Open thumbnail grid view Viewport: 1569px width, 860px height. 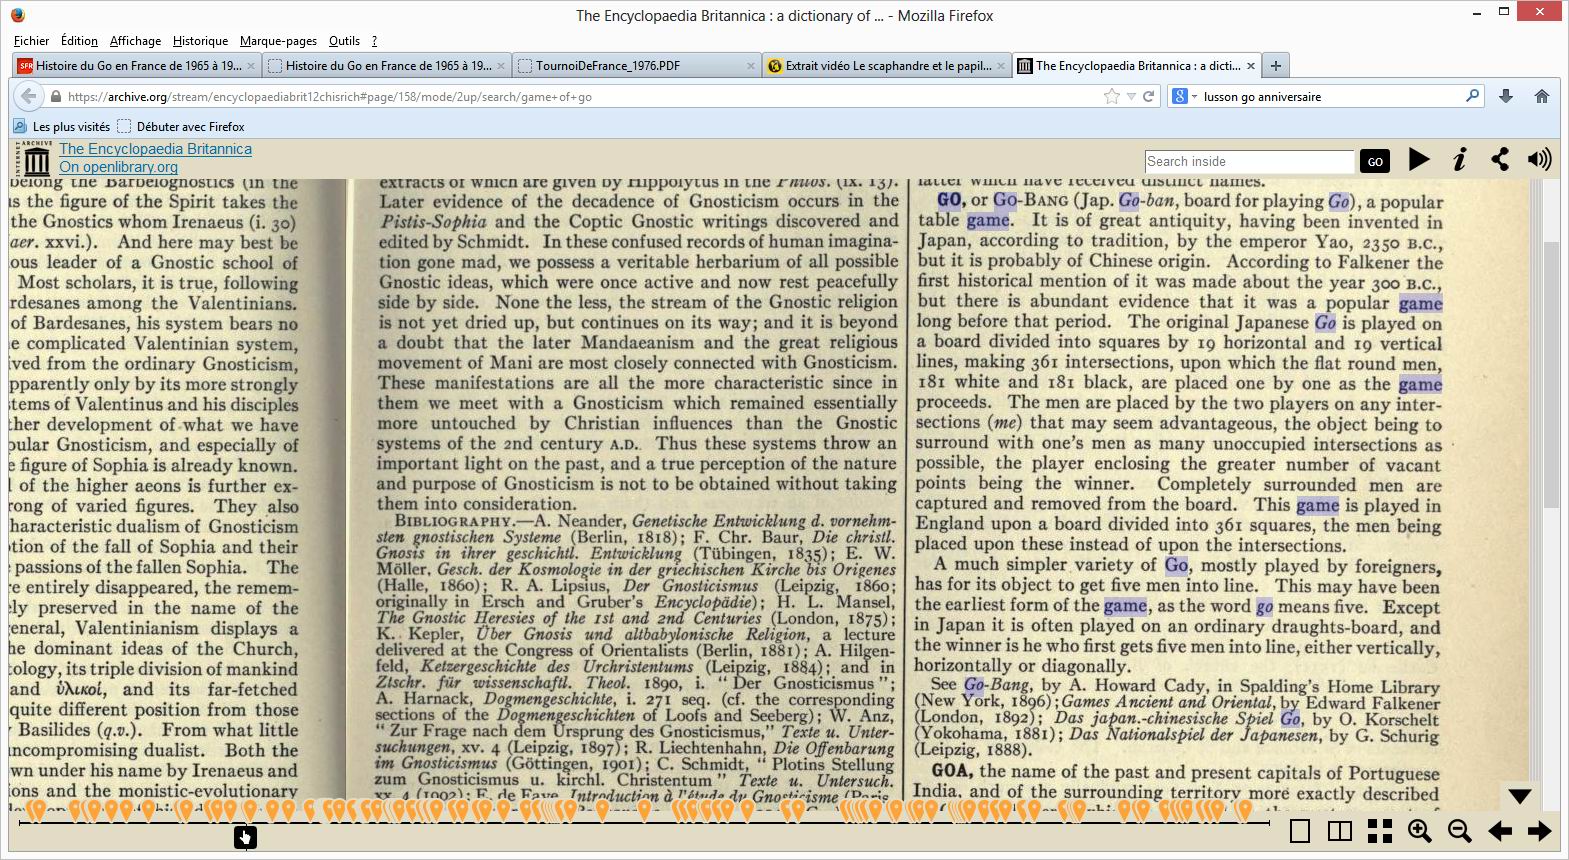pyautogui.click(x=1380, y=831)
